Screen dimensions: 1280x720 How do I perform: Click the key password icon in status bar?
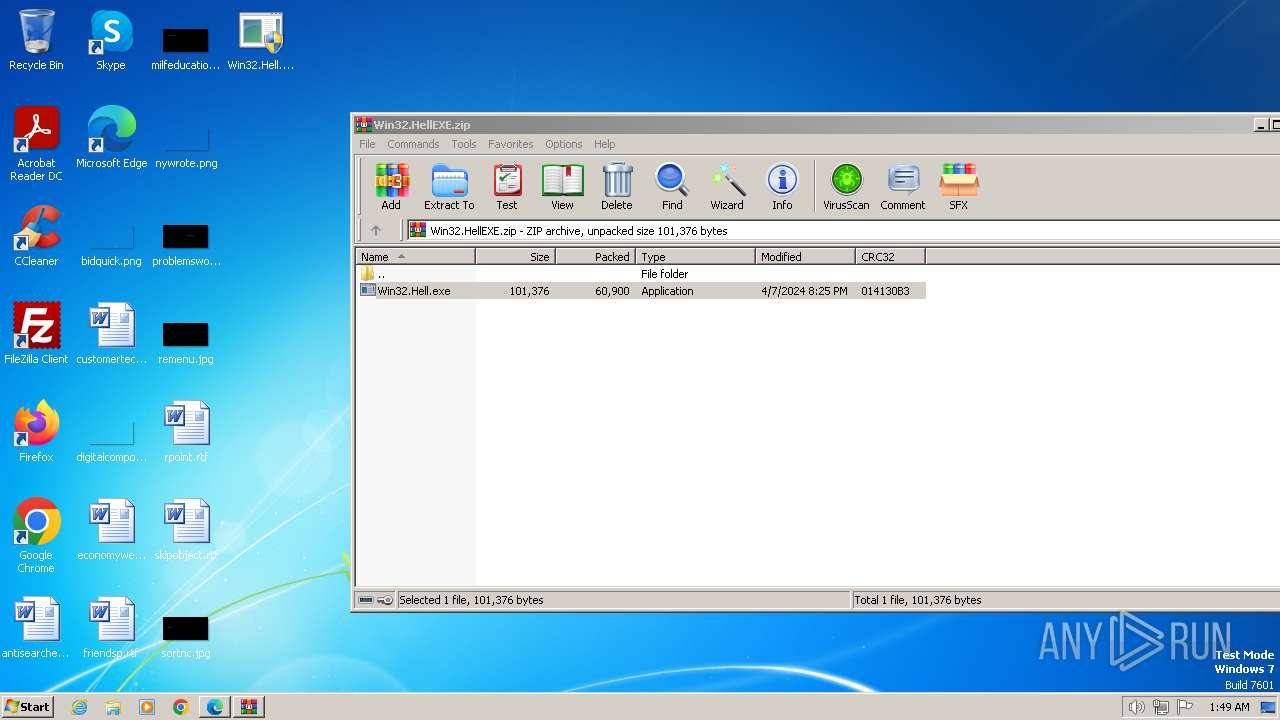coord(385,600)
